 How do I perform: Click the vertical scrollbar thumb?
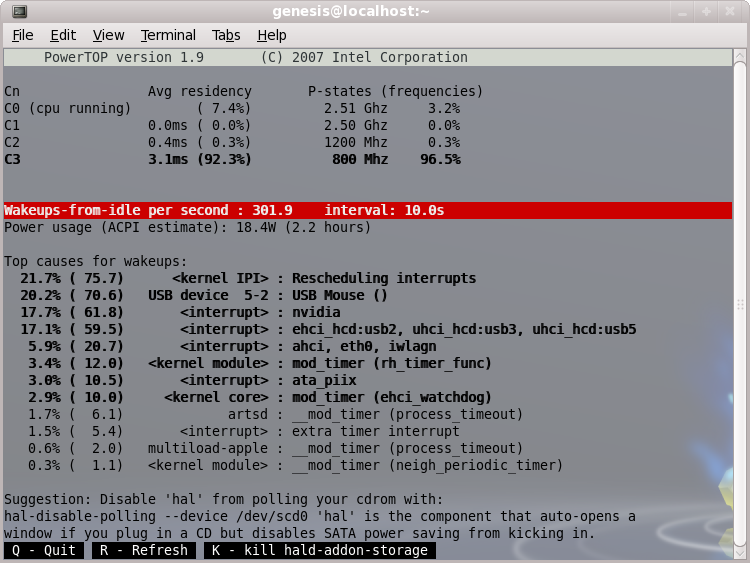740,303
